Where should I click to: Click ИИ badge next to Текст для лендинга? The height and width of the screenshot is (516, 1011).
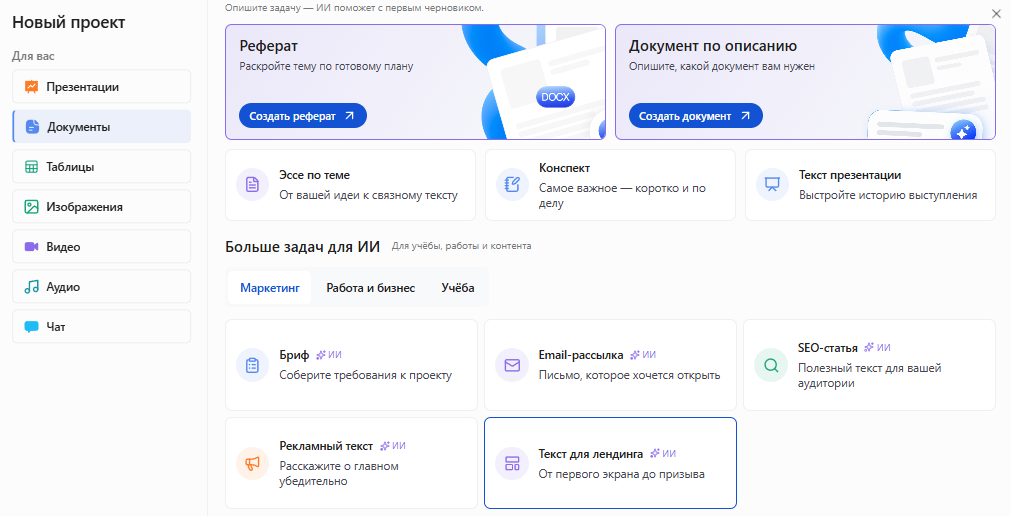pyautogui.click(x=663, y=453)
